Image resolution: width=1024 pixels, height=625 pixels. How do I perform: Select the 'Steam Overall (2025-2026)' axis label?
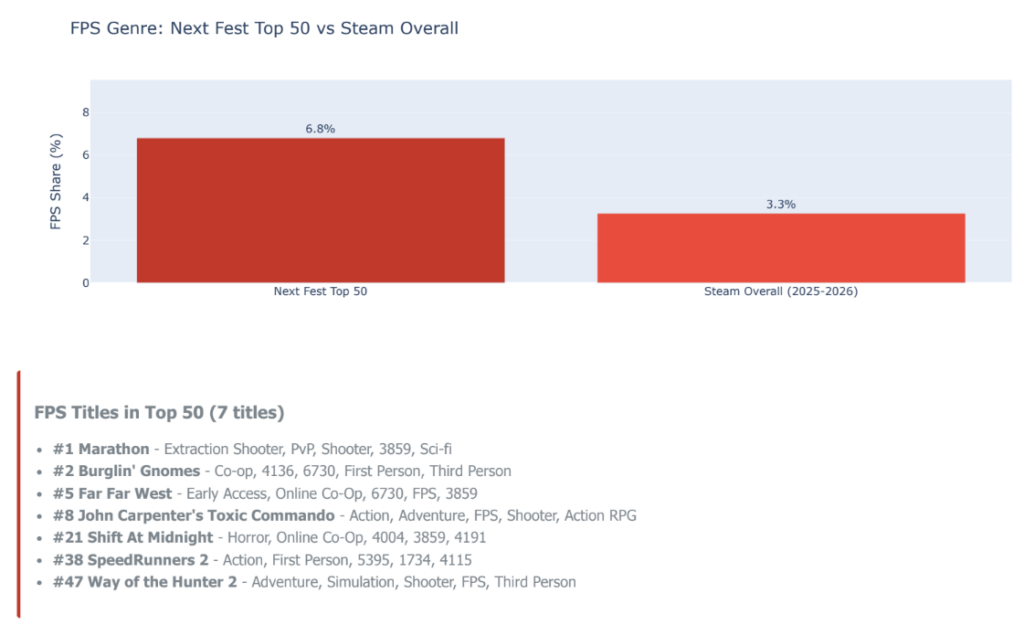pyautogui.click(x=781, y=292)
